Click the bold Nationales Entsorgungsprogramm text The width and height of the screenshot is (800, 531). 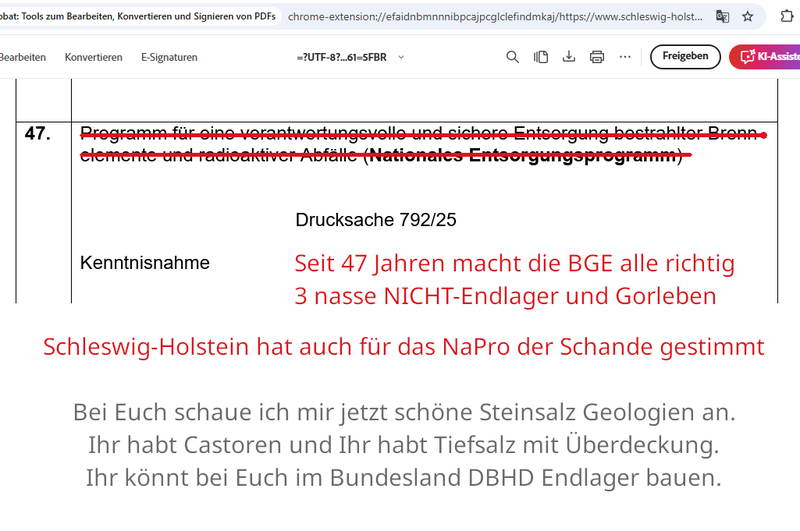tap(524, 154)
